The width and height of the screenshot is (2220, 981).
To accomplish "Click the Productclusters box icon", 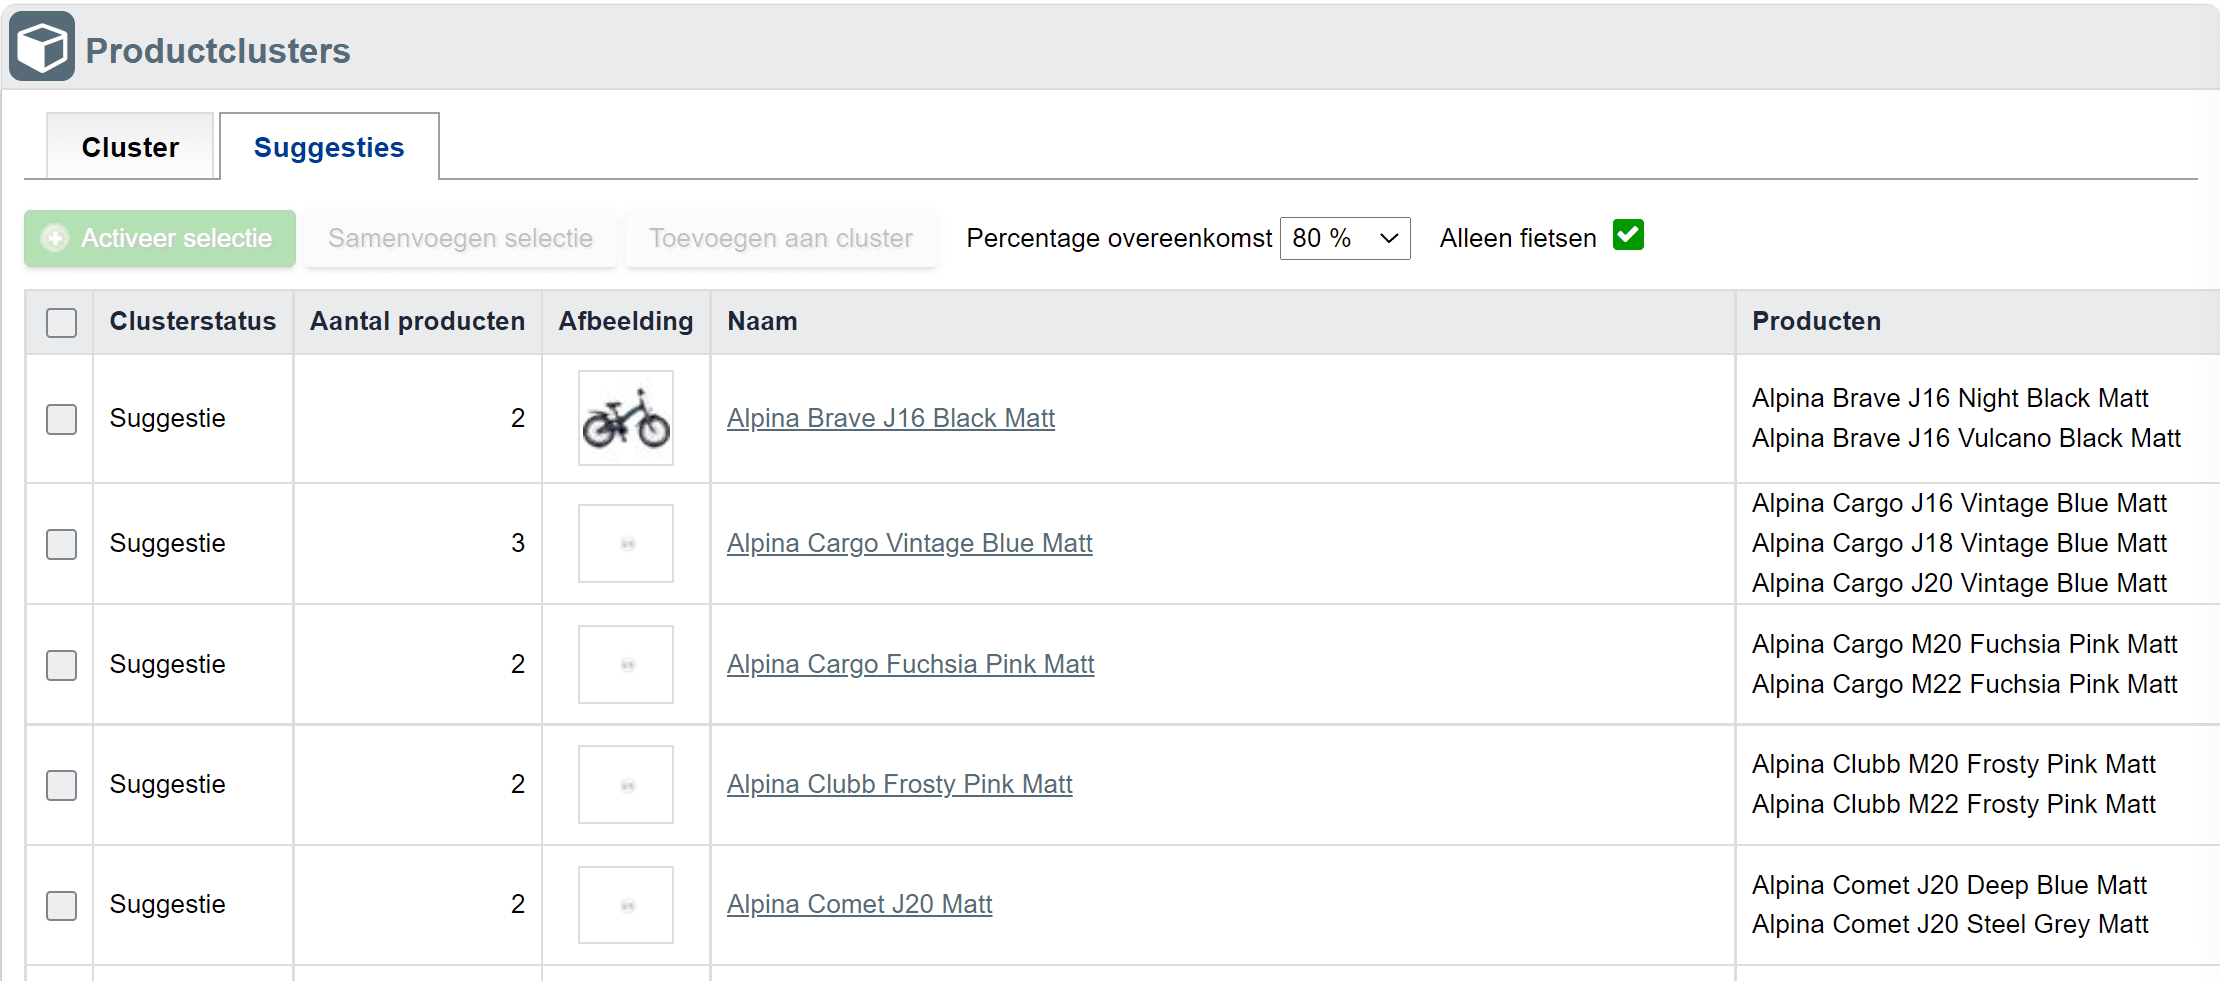I will [x=42, y=46].
